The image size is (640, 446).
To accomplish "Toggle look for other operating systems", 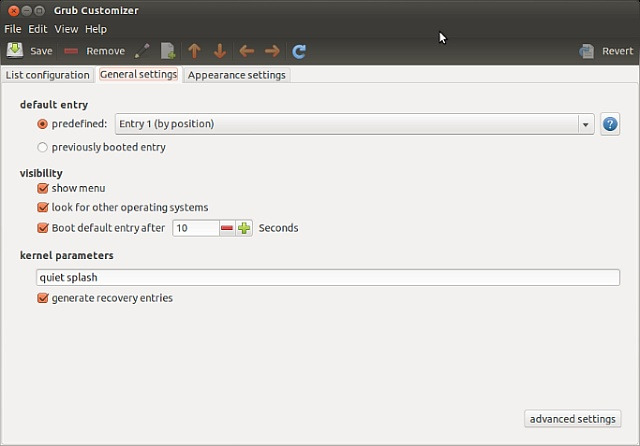I will click(x=43, y=207).
